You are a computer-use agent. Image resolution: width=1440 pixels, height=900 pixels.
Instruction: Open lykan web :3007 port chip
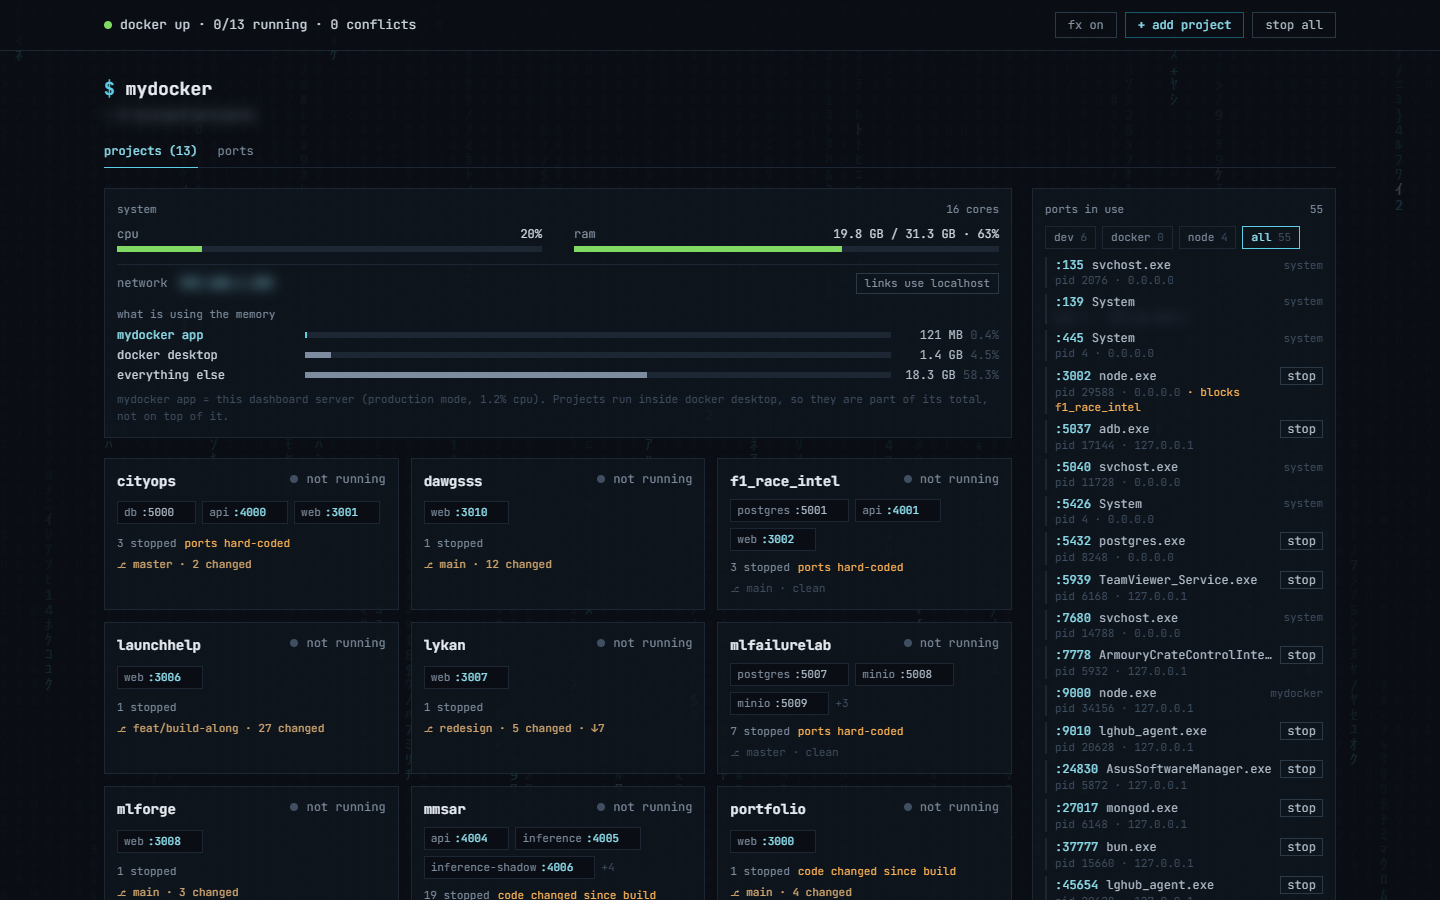click(x=466, y=677)
